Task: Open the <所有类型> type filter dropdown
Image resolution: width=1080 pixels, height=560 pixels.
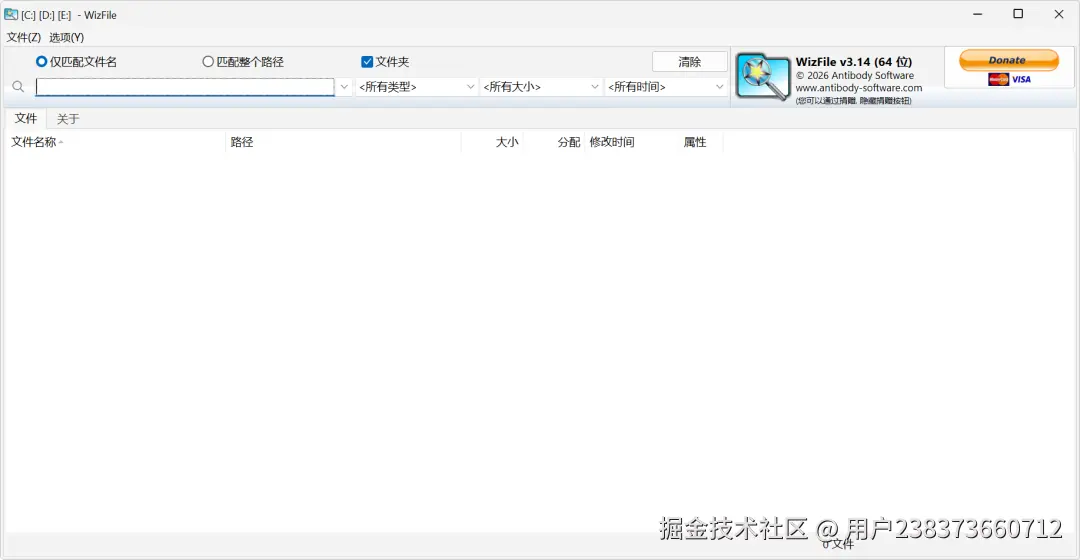Action: [417, 87]
